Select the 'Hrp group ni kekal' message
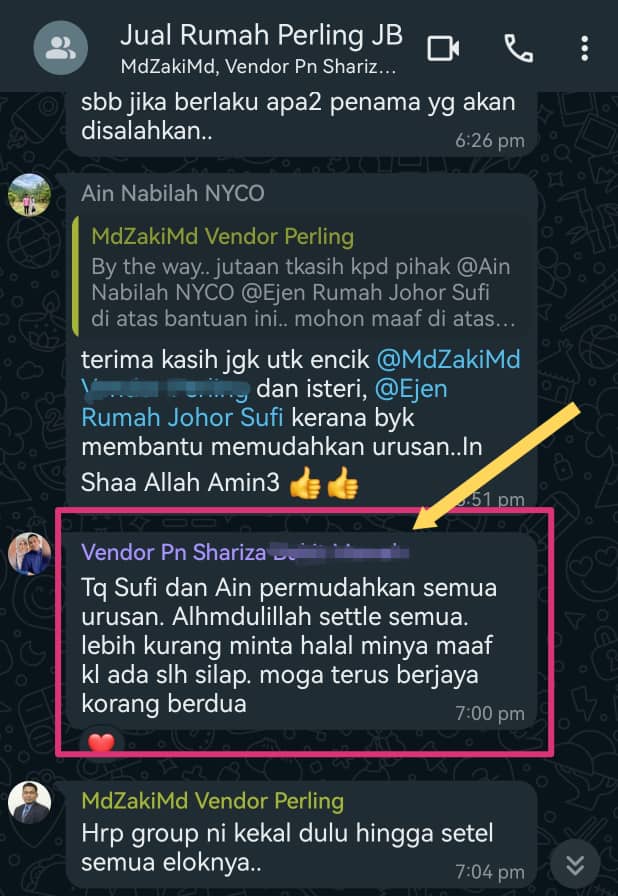Viewport: 618px width, 896px height. (302, 834)
